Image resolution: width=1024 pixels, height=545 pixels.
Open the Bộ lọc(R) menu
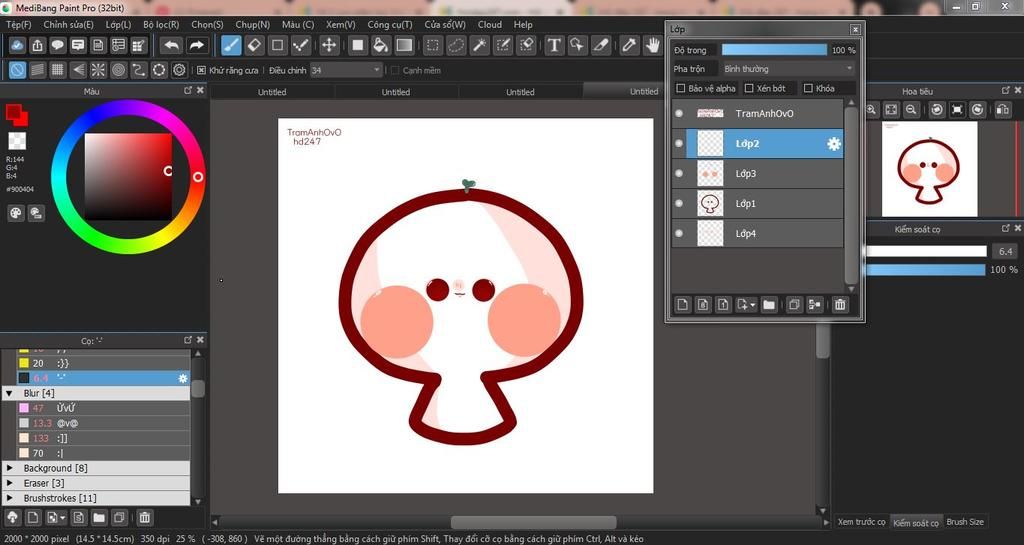[161, 25]
